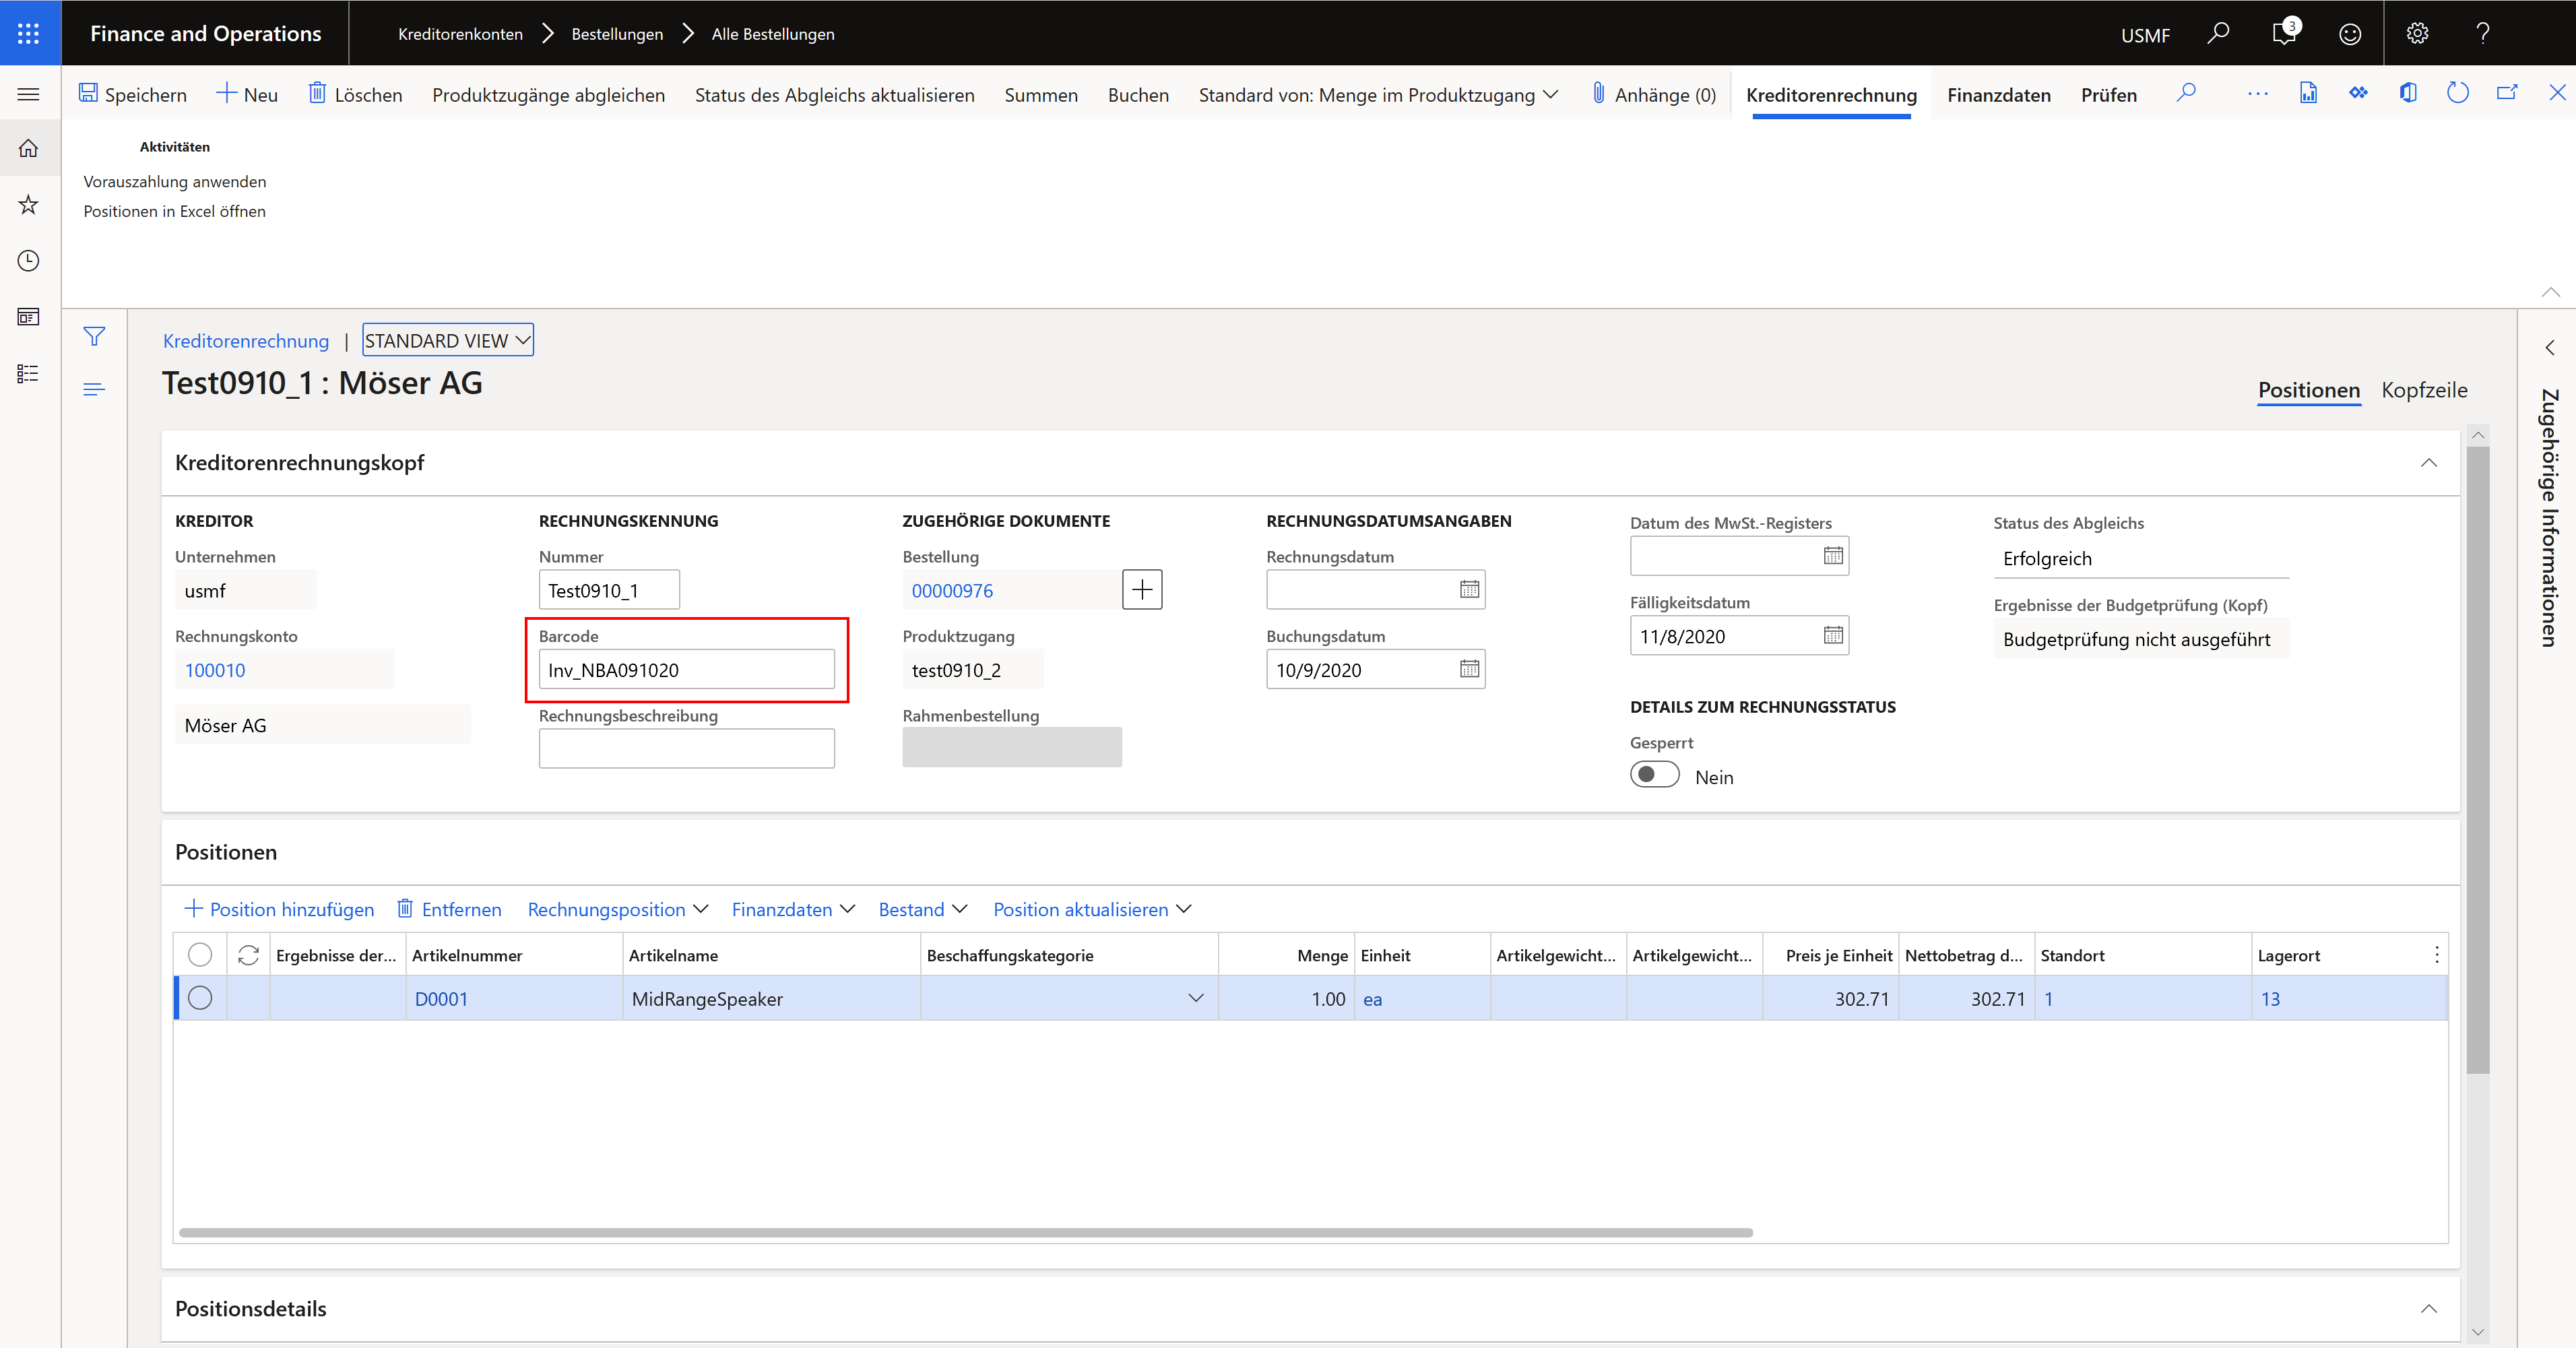Expand Zugehörige Informationen side pane
This screenshot has height=1348, width=2576.
coord(2549,348)
